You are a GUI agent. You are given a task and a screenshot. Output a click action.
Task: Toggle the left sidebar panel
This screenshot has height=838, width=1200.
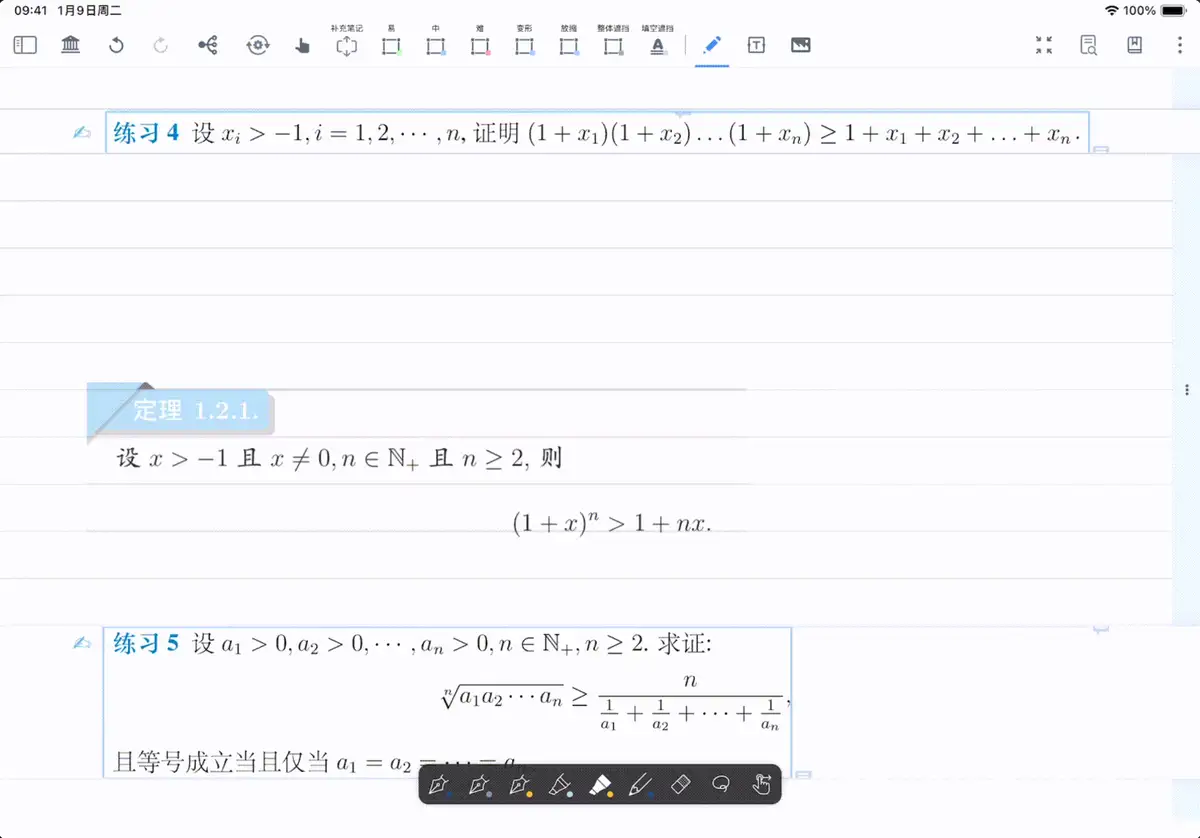(25, 45)
